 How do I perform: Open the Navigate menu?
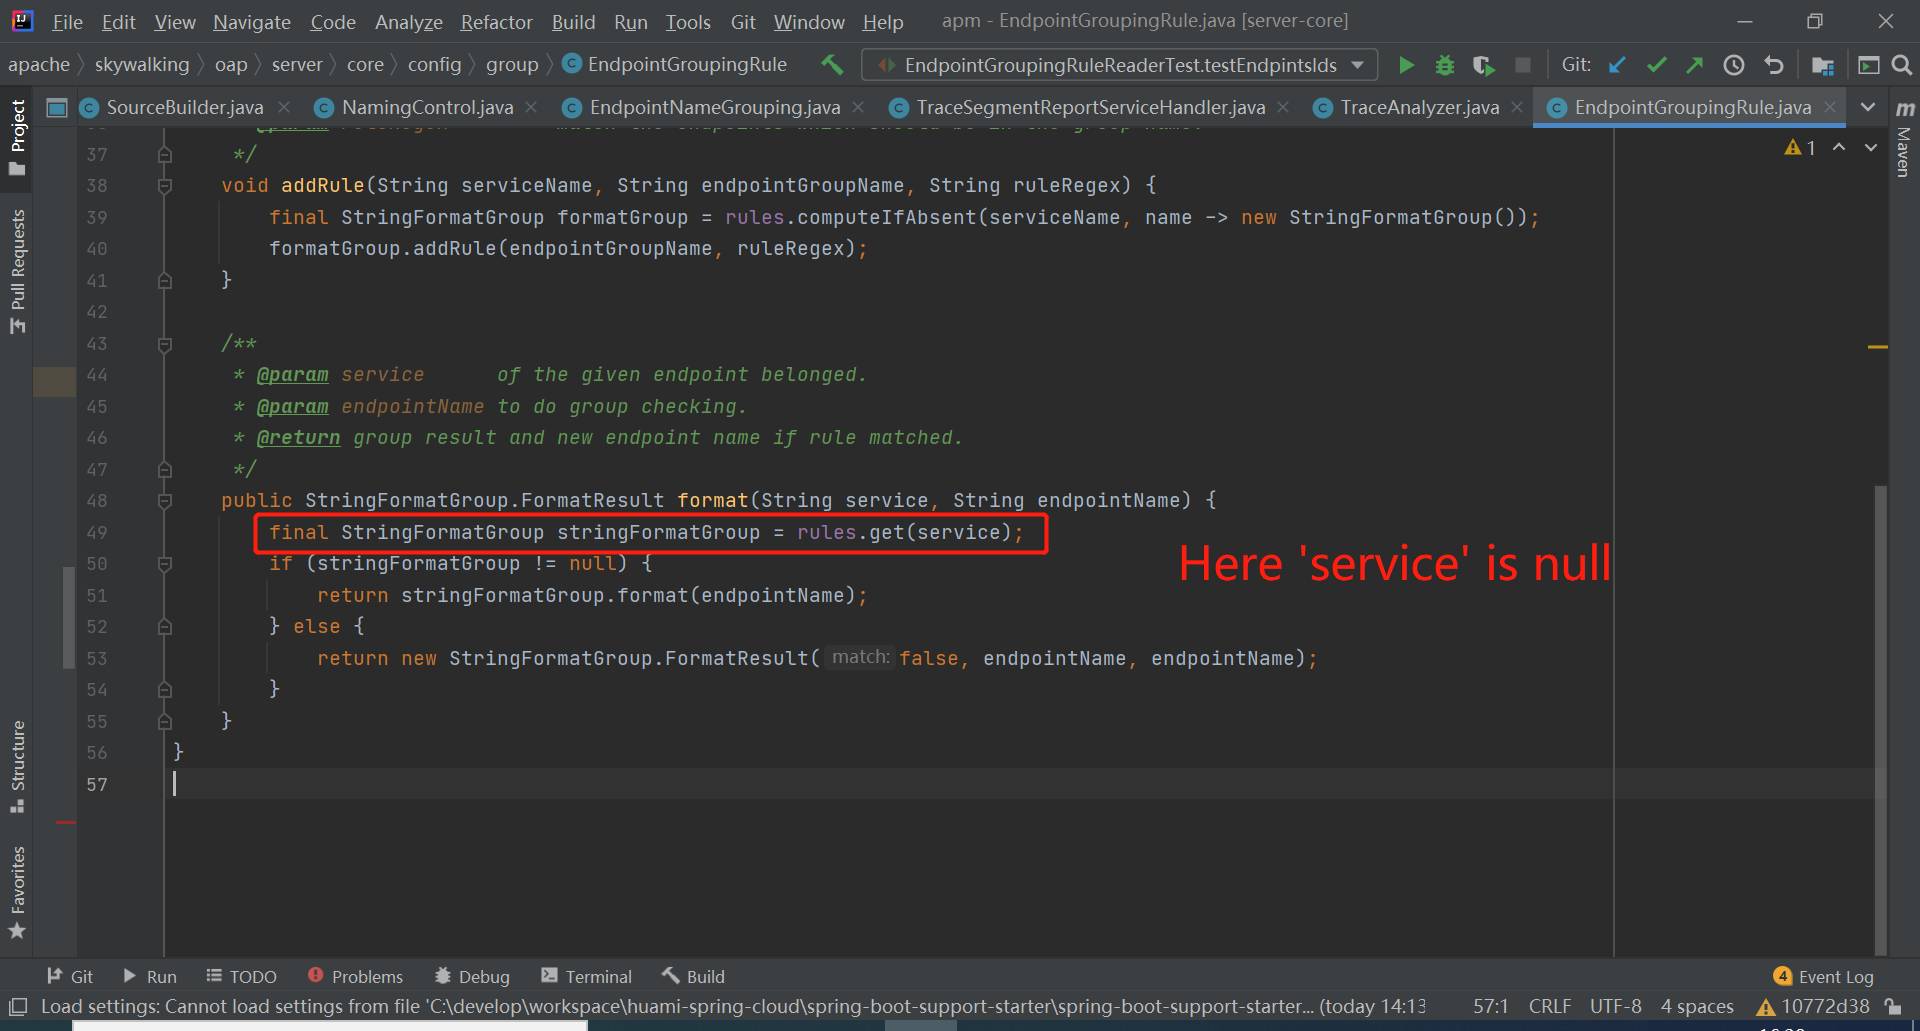click(252, 22)
